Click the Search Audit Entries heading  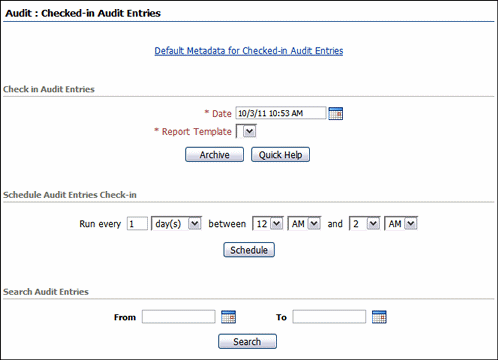click(x=46, y=292)
